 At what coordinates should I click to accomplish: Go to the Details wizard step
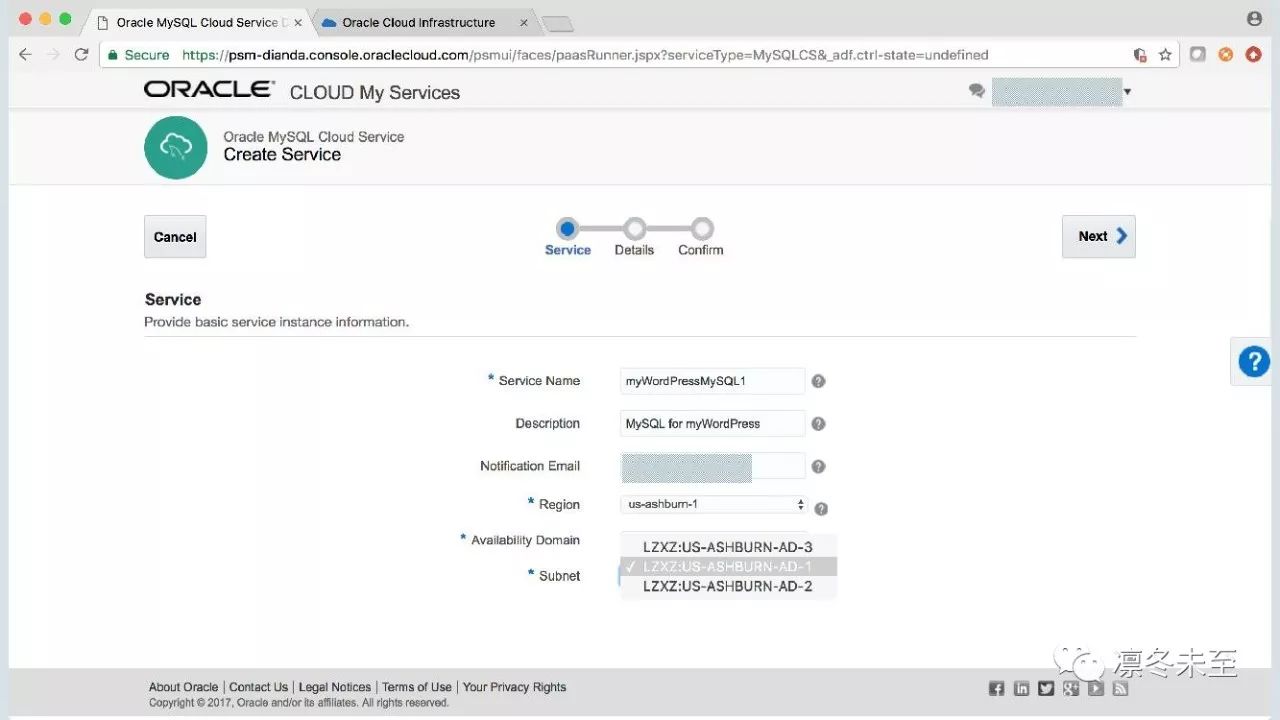coord(634,238)
